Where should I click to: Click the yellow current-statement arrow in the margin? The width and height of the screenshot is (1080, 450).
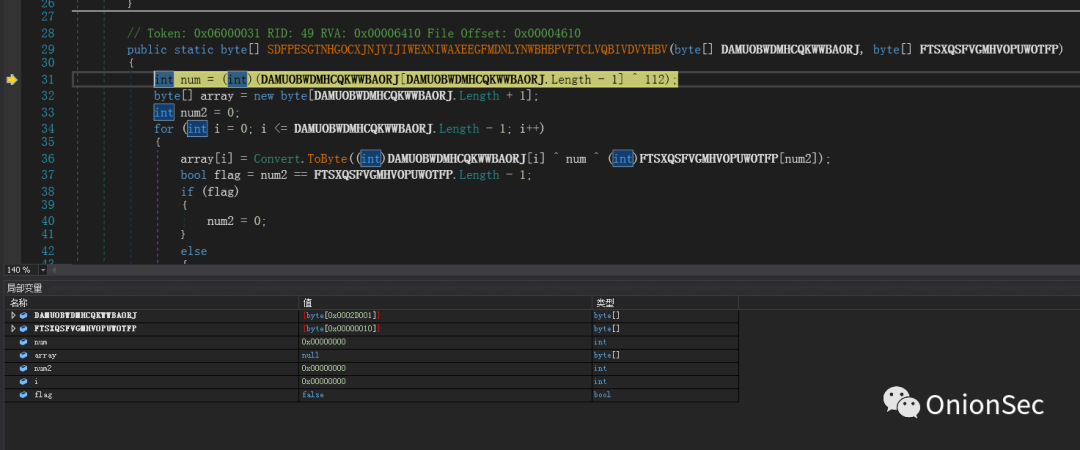(12, 80)
